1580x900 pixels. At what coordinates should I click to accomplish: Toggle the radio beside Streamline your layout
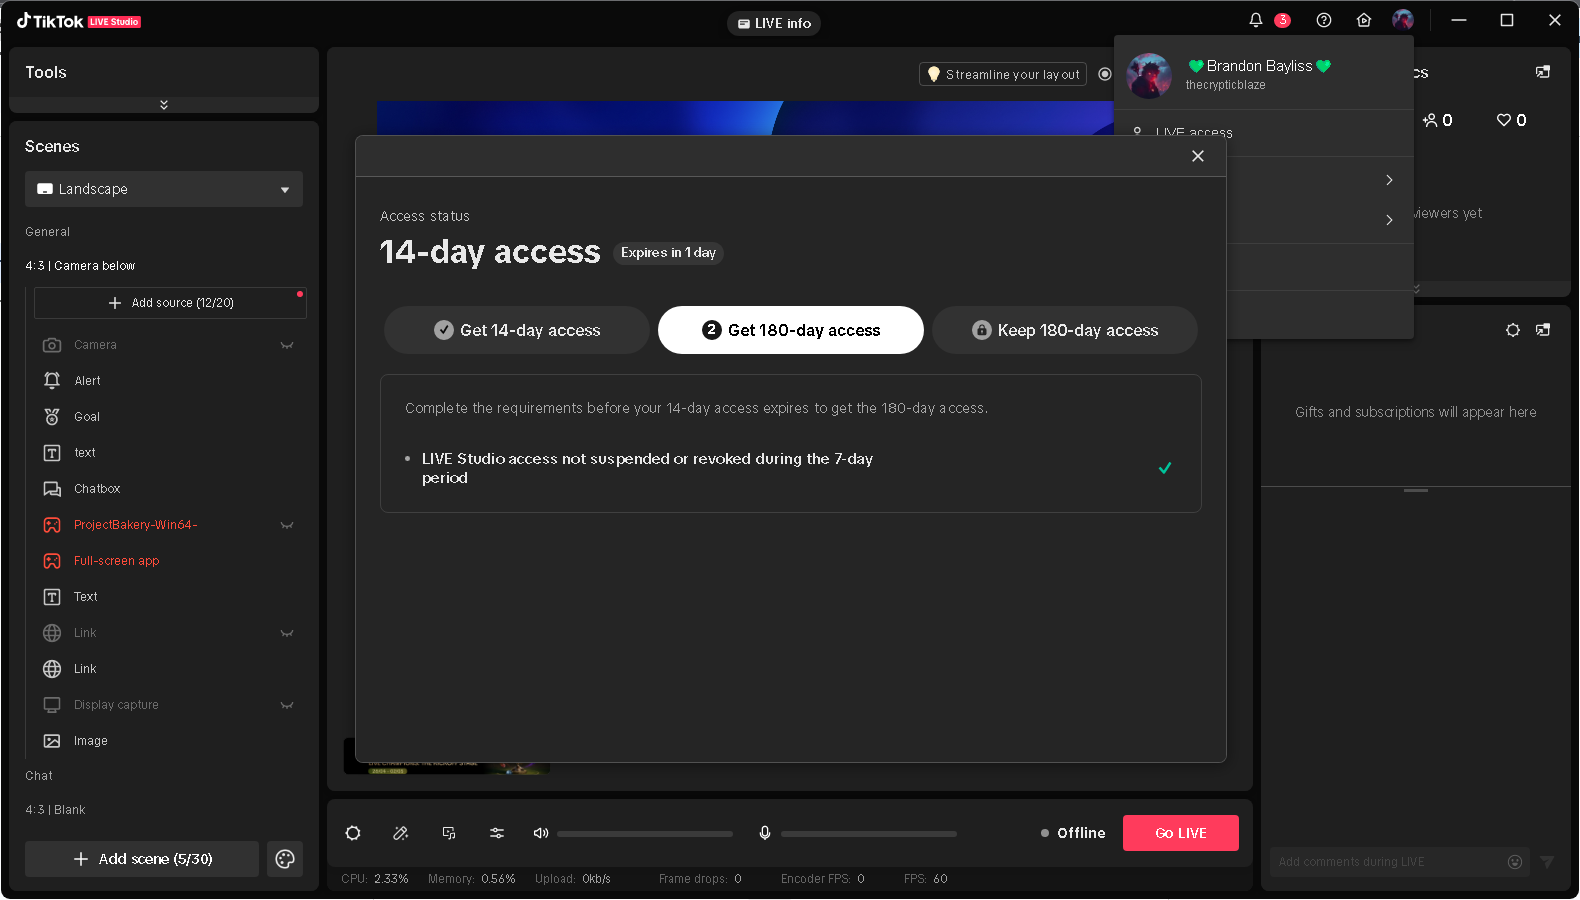pos(1105,74)
